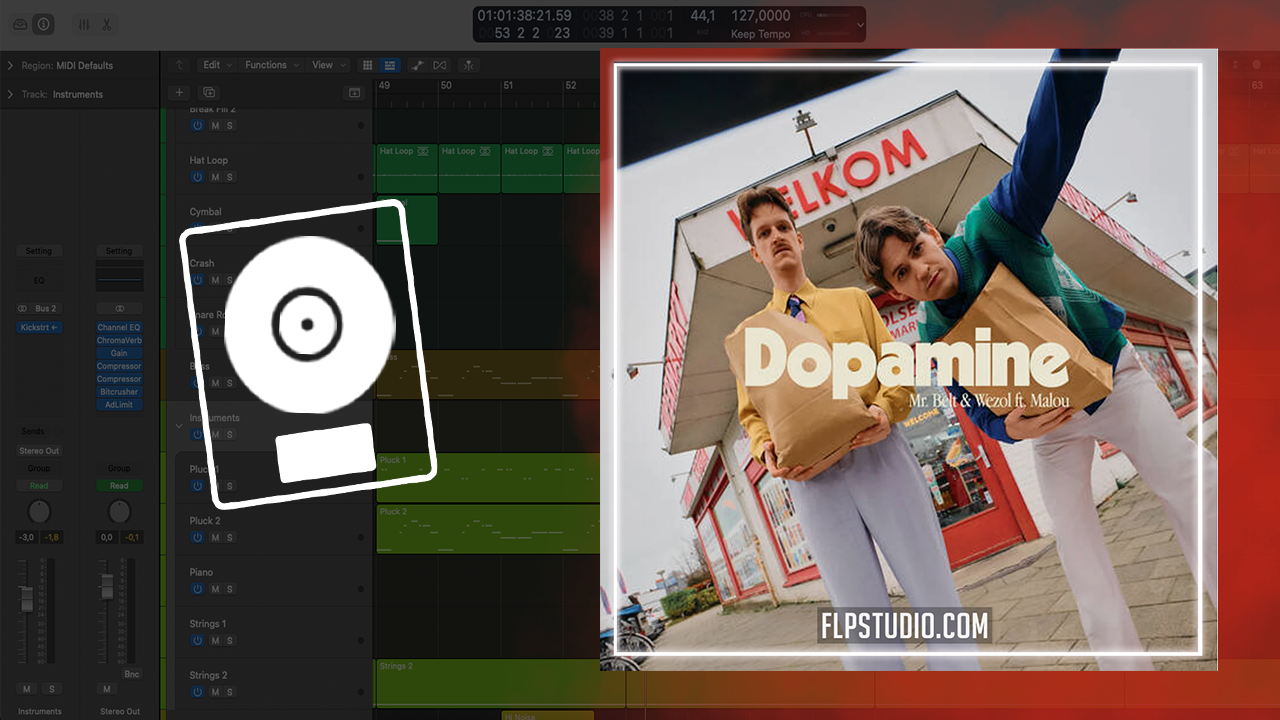
Task: Click the add new track plus button
Action: (179, 92)
